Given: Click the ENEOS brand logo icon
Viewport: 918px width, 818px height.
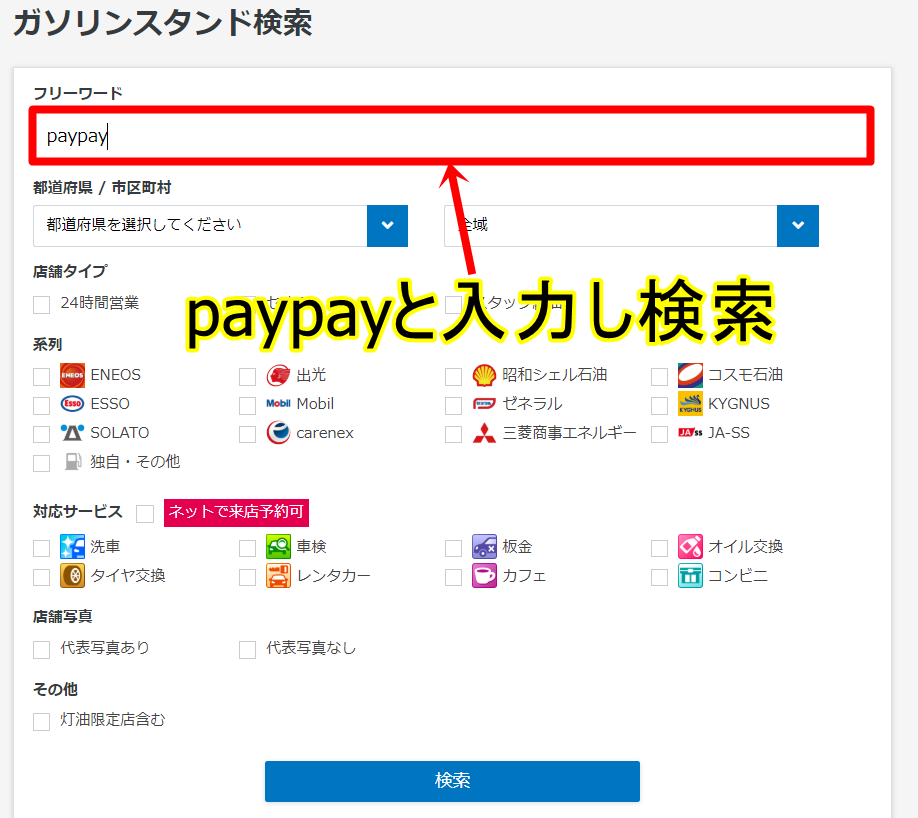Looking at the screenshot, I should pyautogui.click(x=72, y=375).
